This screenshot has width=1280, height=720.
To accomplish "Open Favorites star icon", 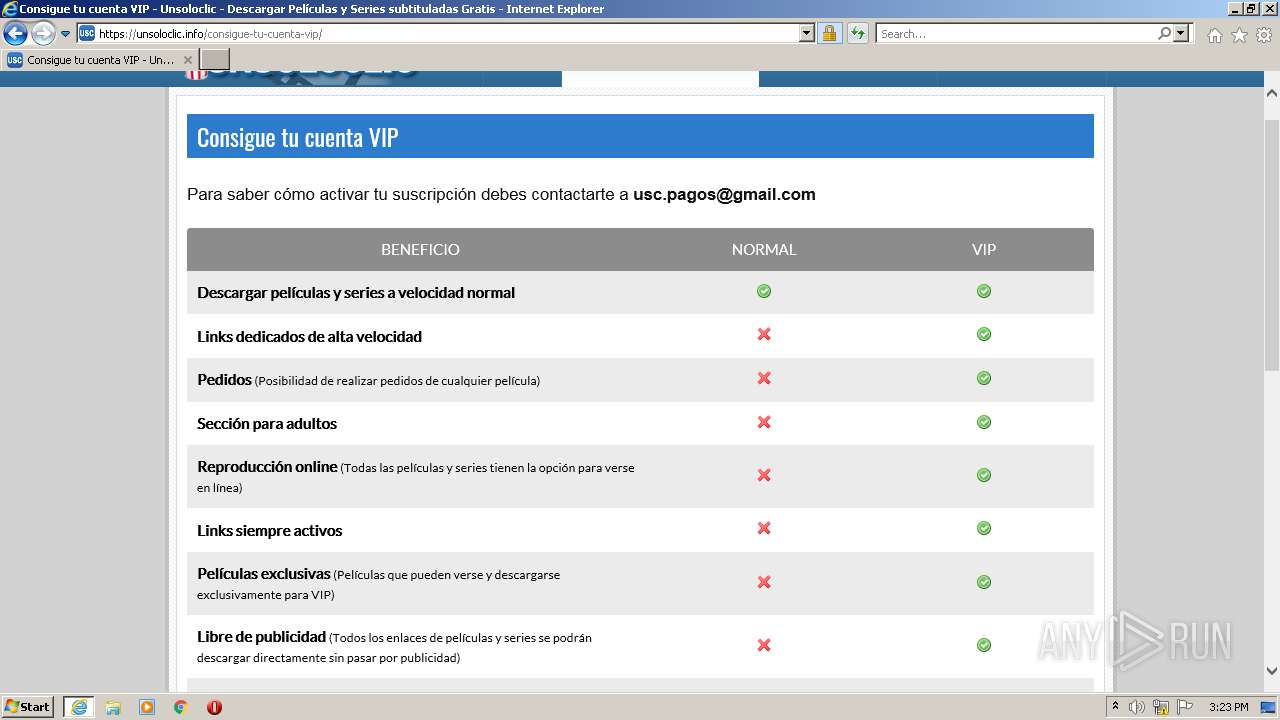I will coord(1239,35).
